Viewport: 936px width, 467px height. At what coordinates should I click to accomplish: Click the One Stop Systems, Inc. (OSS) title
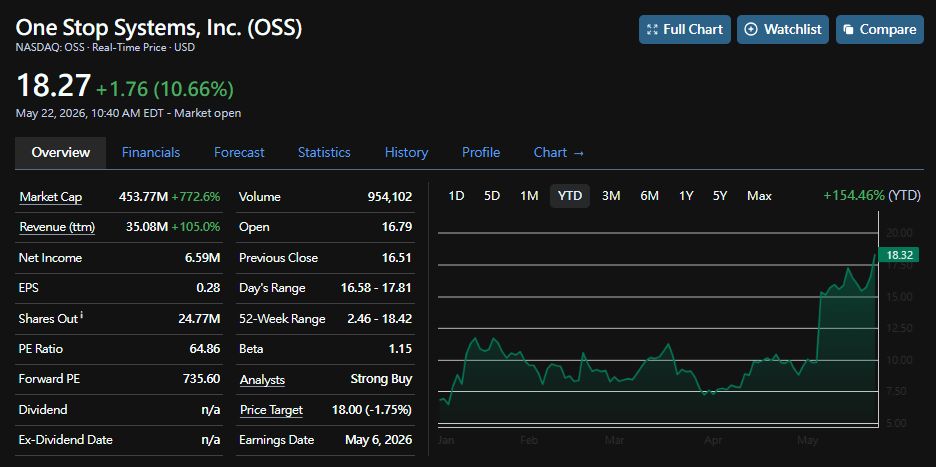point(159,27)
